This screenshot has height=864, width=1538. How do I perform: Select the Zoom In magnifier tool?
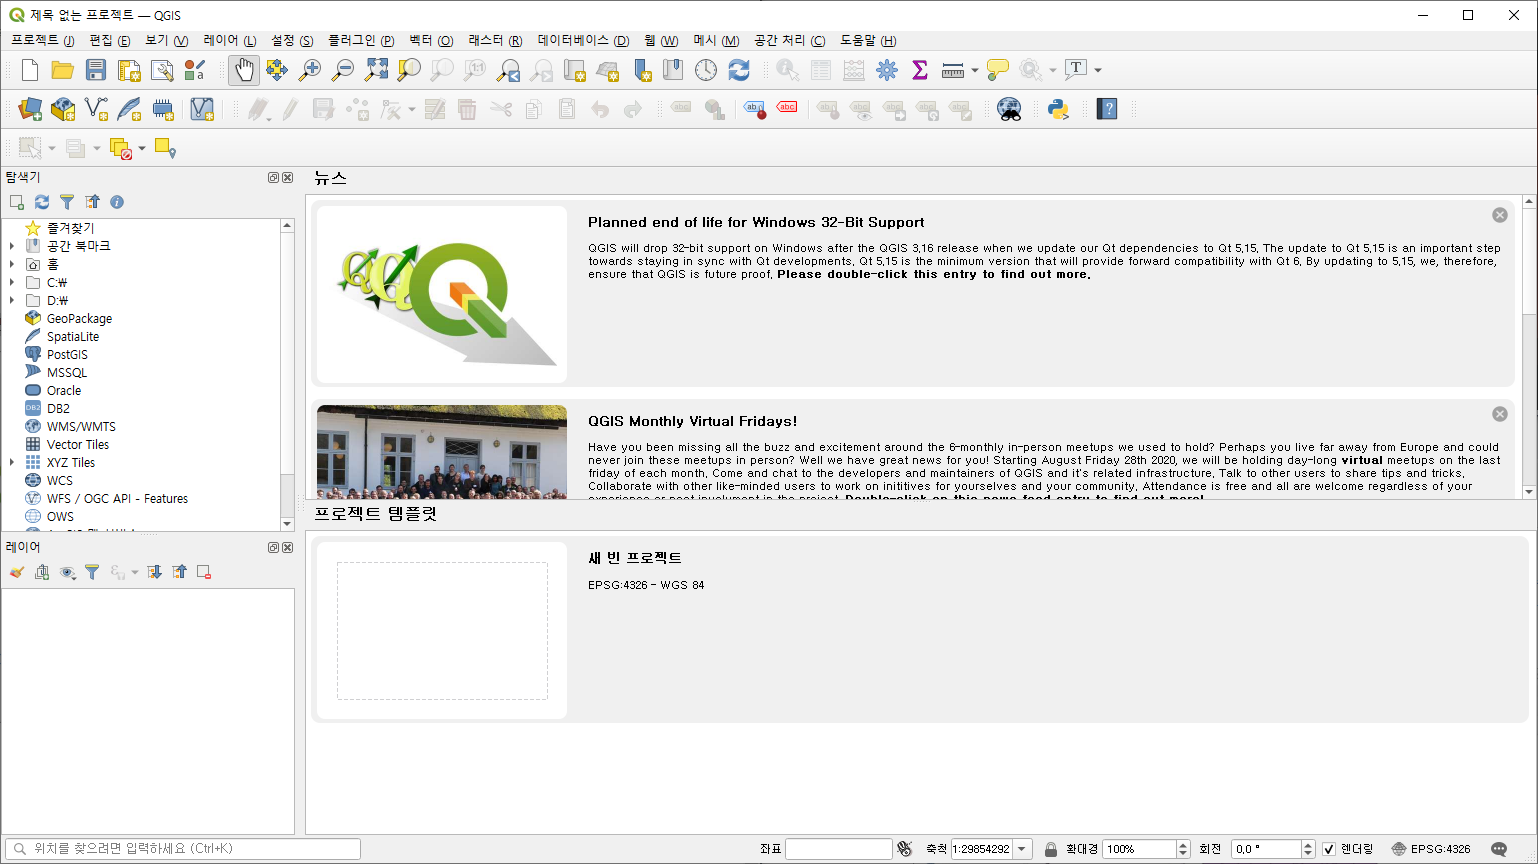[310, 70]
